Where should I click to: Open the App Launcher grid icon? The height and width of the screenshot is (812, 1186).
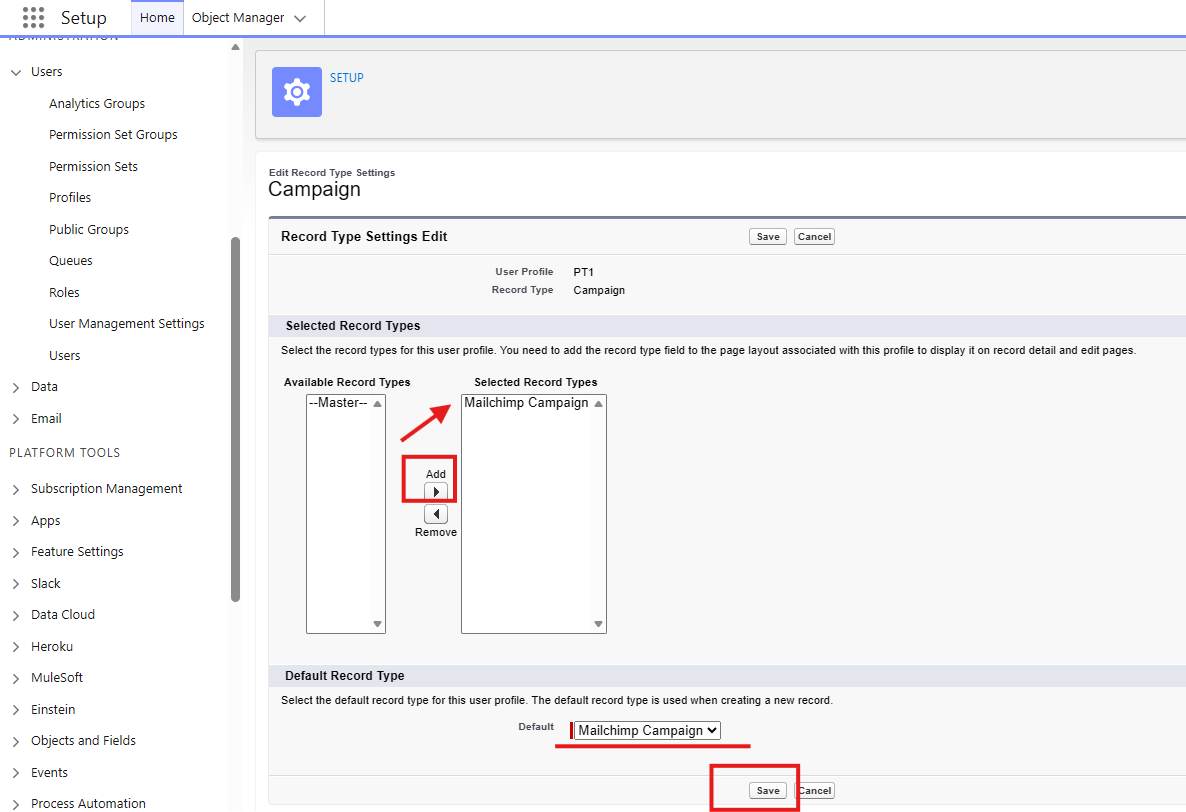[x=33, y=17]
